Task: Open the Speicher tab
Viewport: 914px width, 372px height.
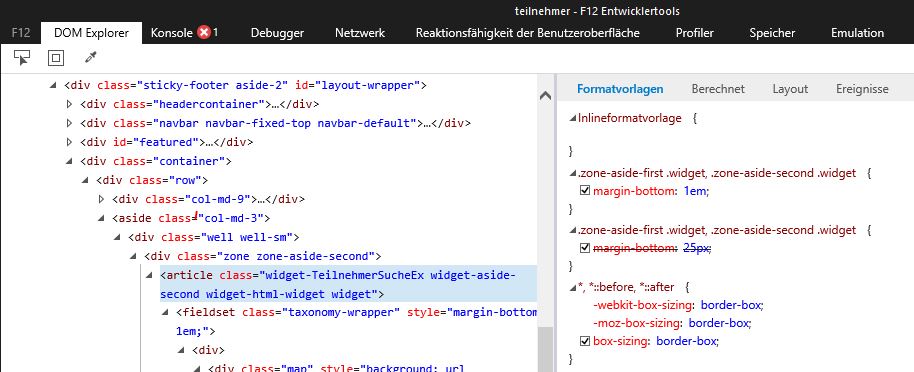Action: [772, 33]
